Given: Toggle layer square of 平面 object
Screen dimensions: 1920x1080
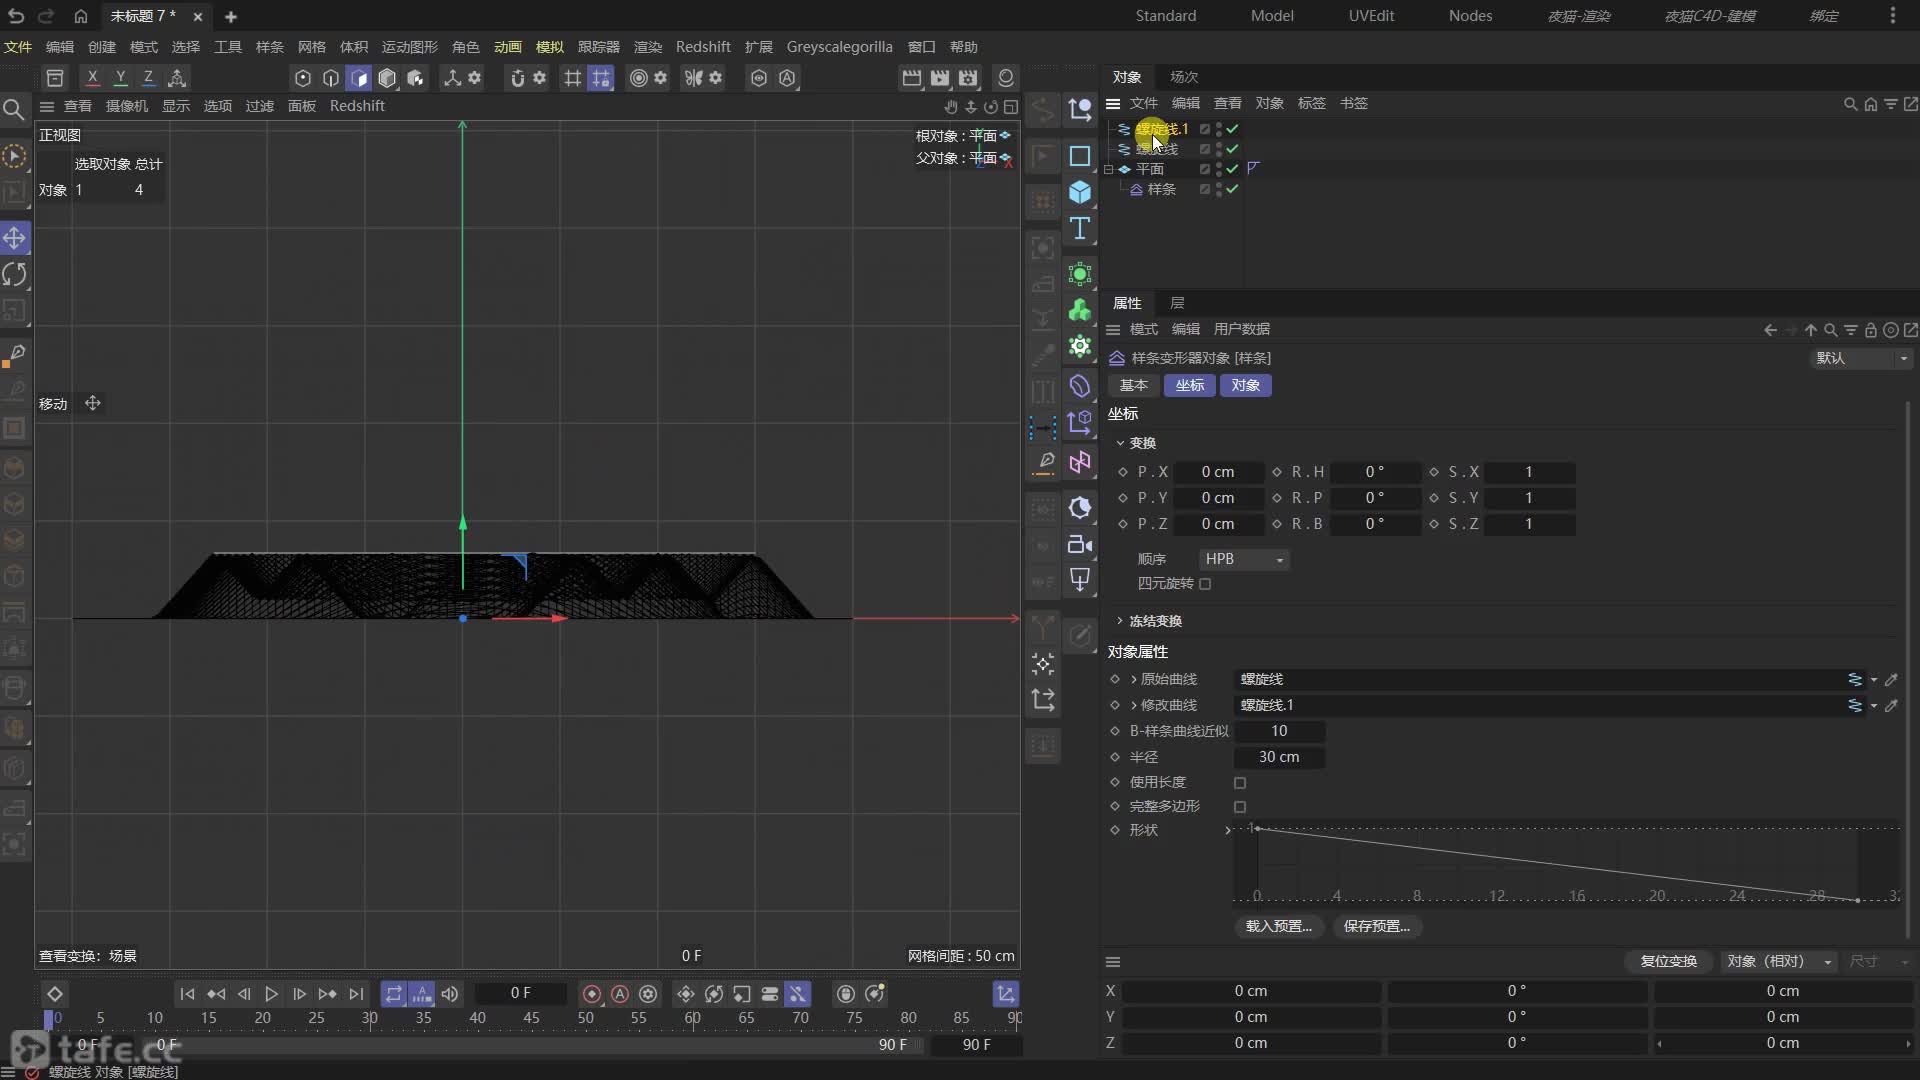Looking at the screenshot, I should 1205,169.
